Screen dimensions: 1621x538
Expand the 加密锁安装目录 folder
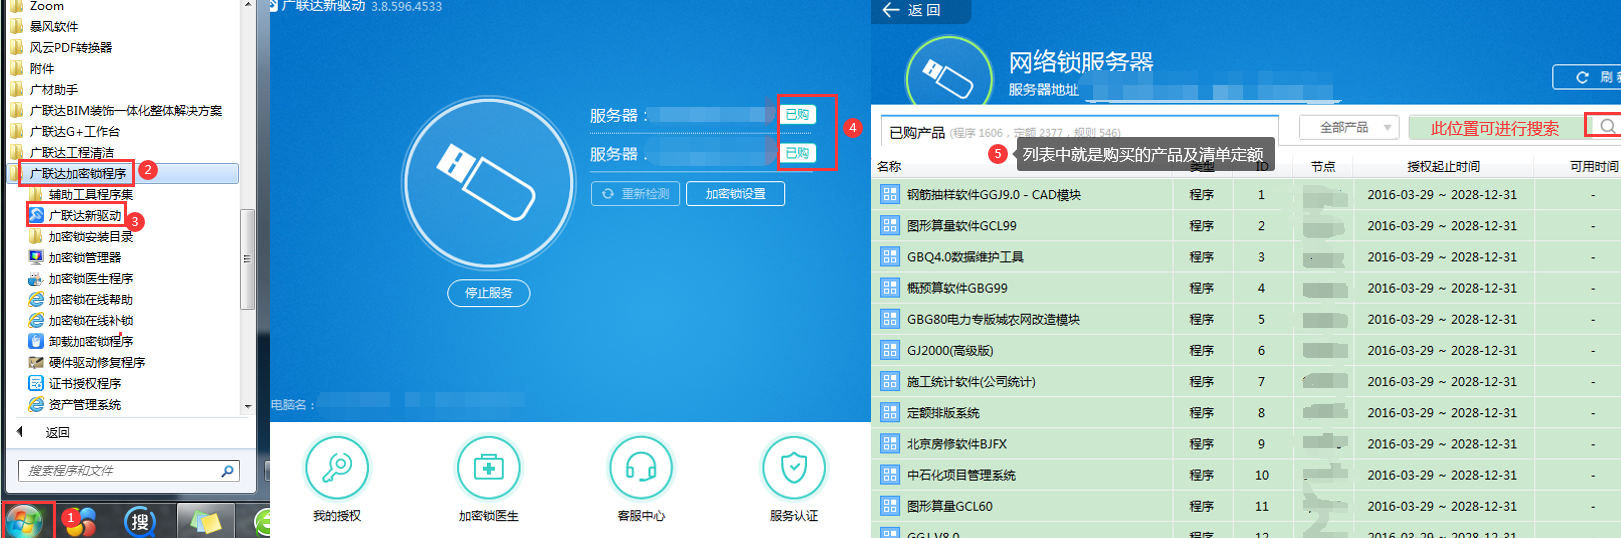coord(81,236)
